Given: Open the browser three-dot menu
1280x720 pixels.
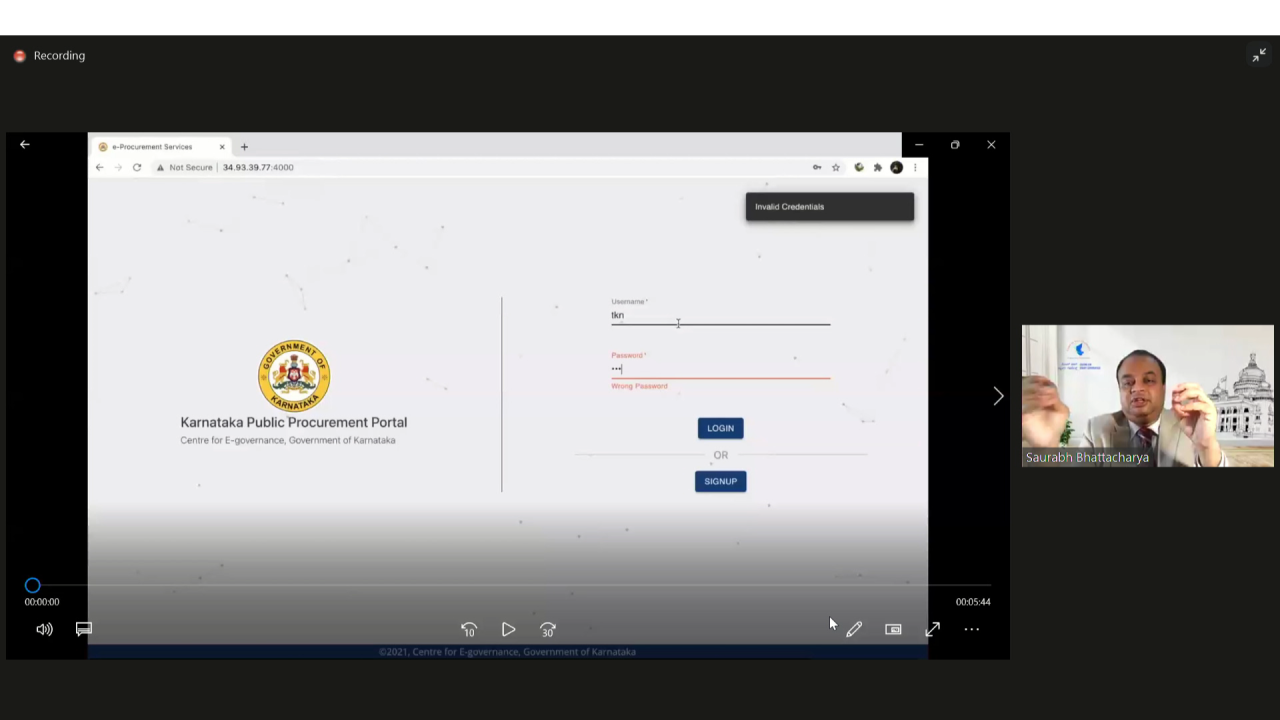Looking at the screenshot, I should [914, 167].
